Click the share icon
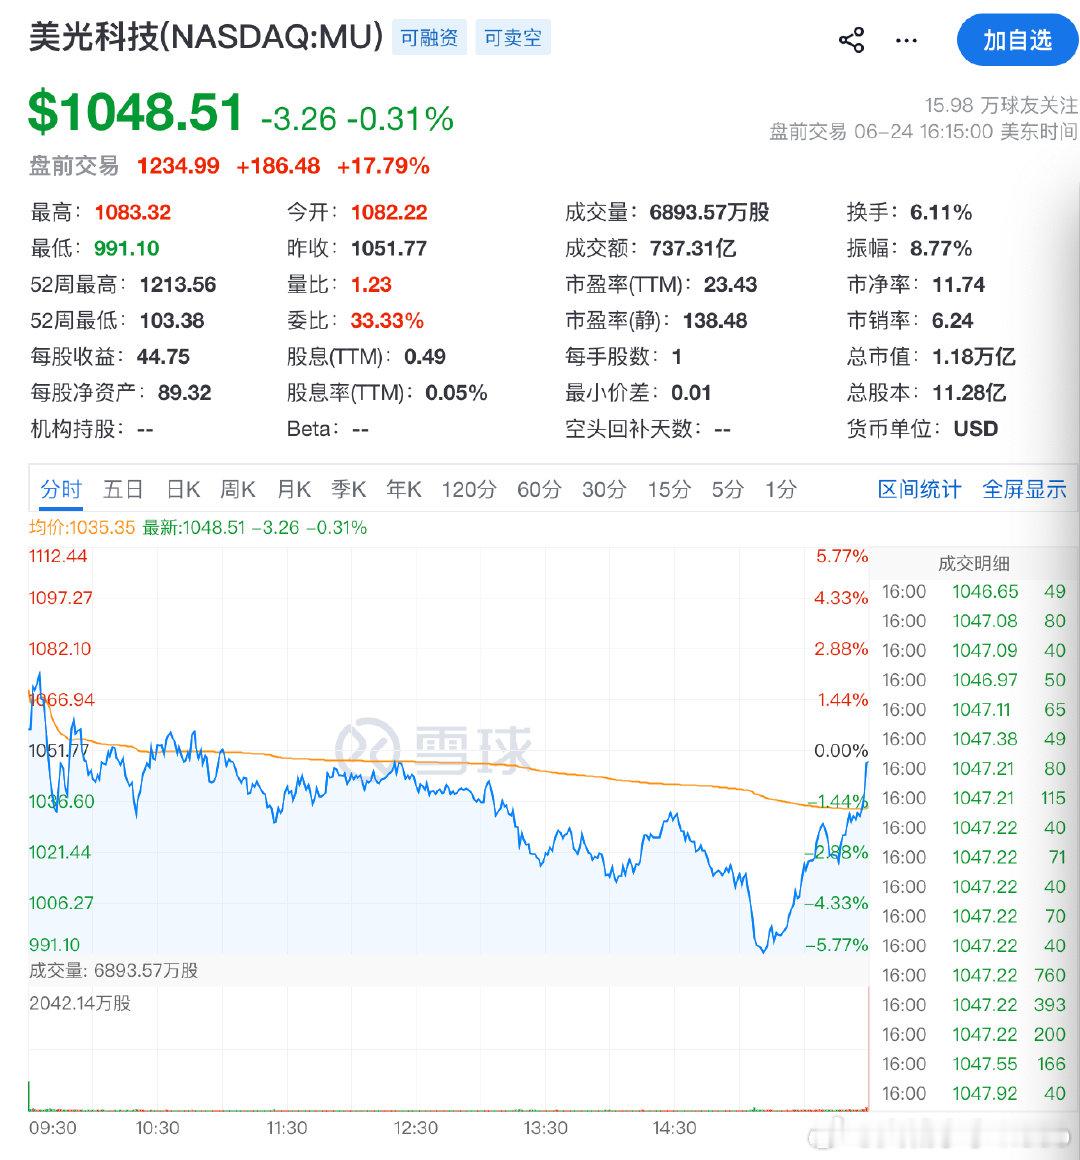The height and width of the screenshot is (1160, 1080). click(x=851, y=40)
